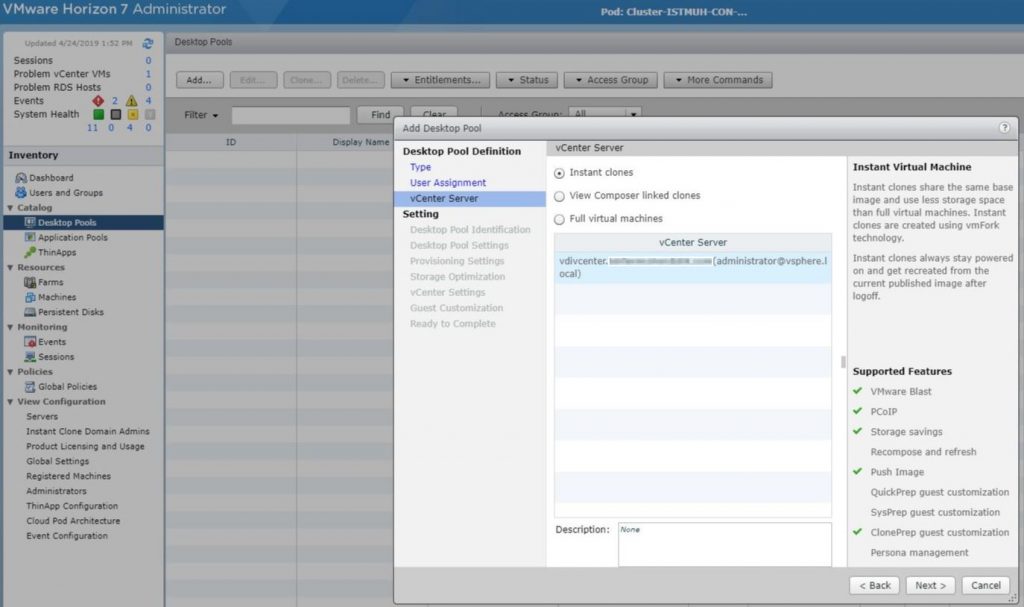Click the red error Events icon
The height and width of the screenshot is (607, 1024).
click(x=98, y=101)
